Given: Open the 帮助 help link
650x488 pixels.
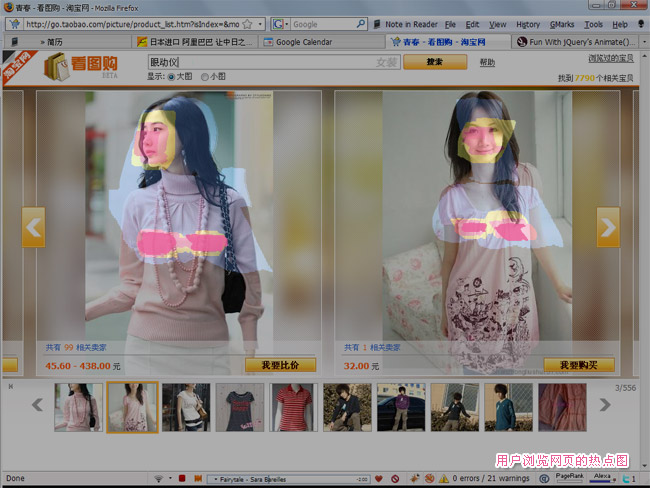Looking at the screenshot, I should tap(487, 62).
